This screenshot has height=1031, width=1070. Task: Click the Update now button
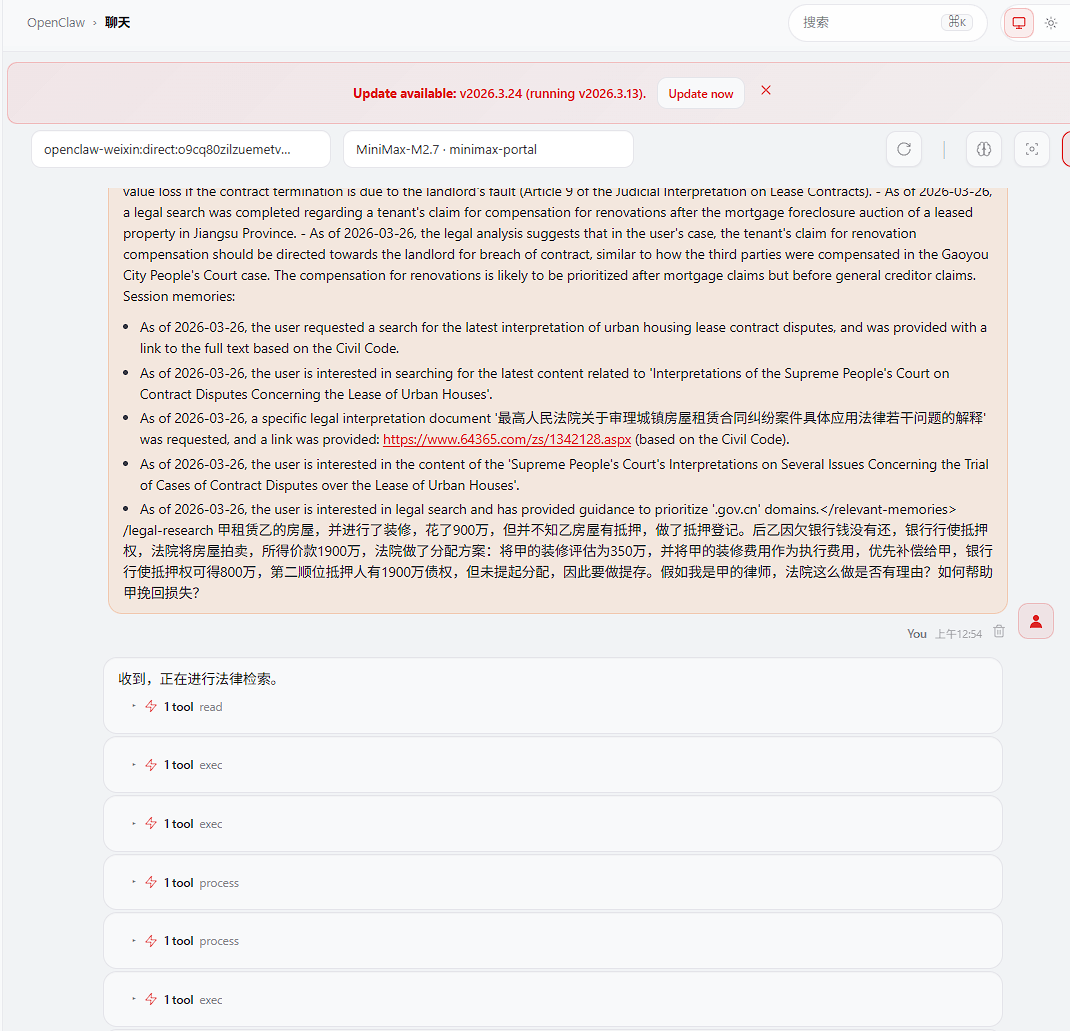click(701, 93)
